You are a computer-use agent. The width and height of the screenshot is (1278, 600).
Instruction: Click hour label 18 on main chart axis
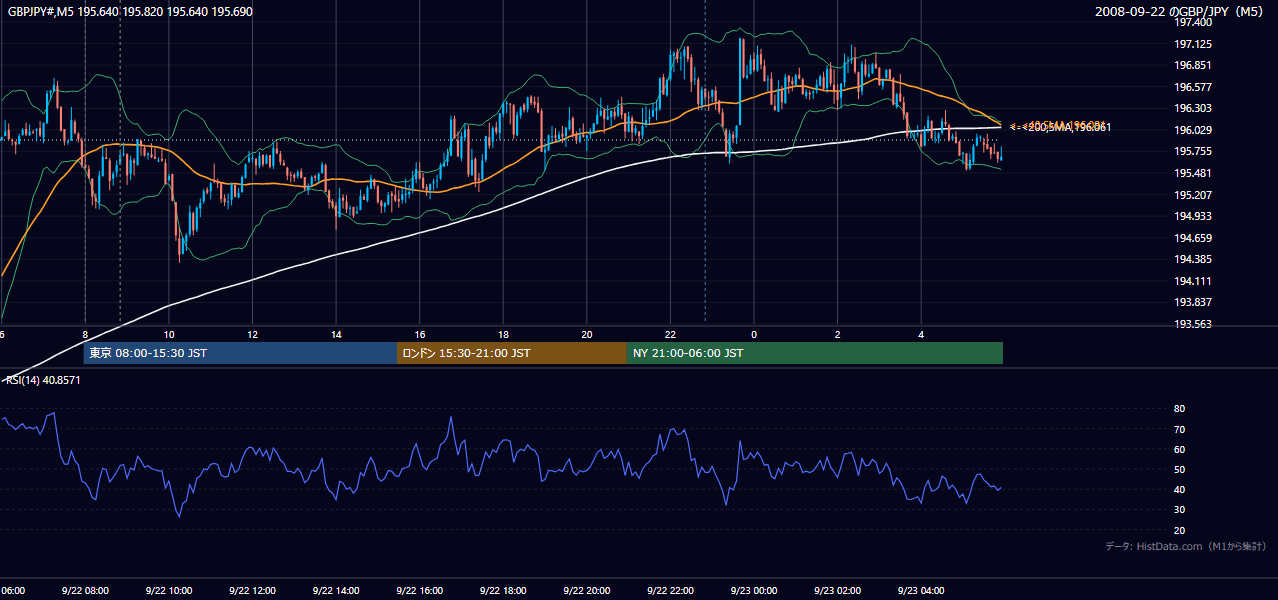pos(503,334)
